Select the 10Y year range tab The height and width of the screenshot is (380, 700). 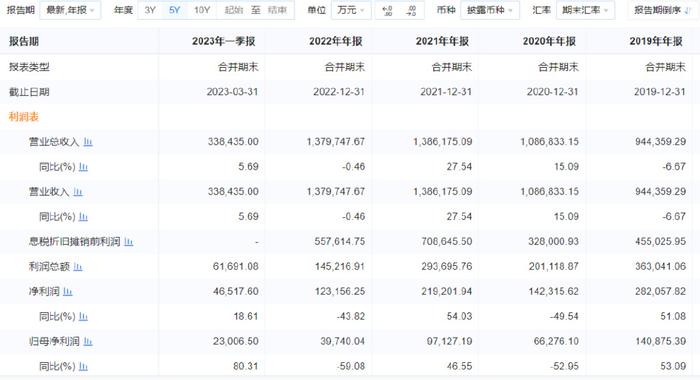(202, 10)
